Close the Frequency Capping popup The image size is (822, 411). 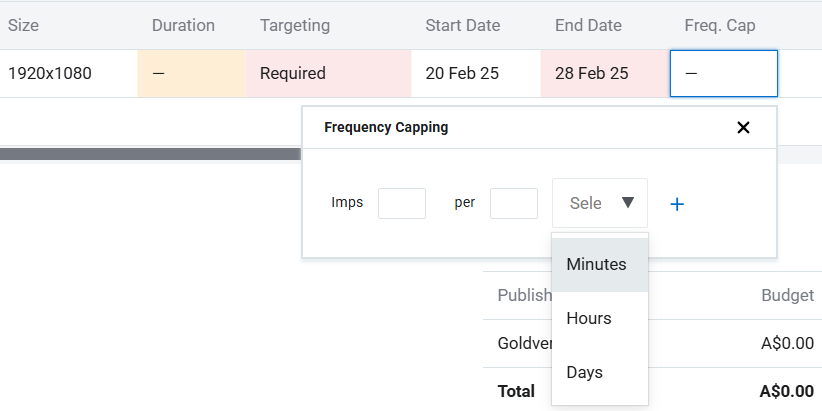743,128
